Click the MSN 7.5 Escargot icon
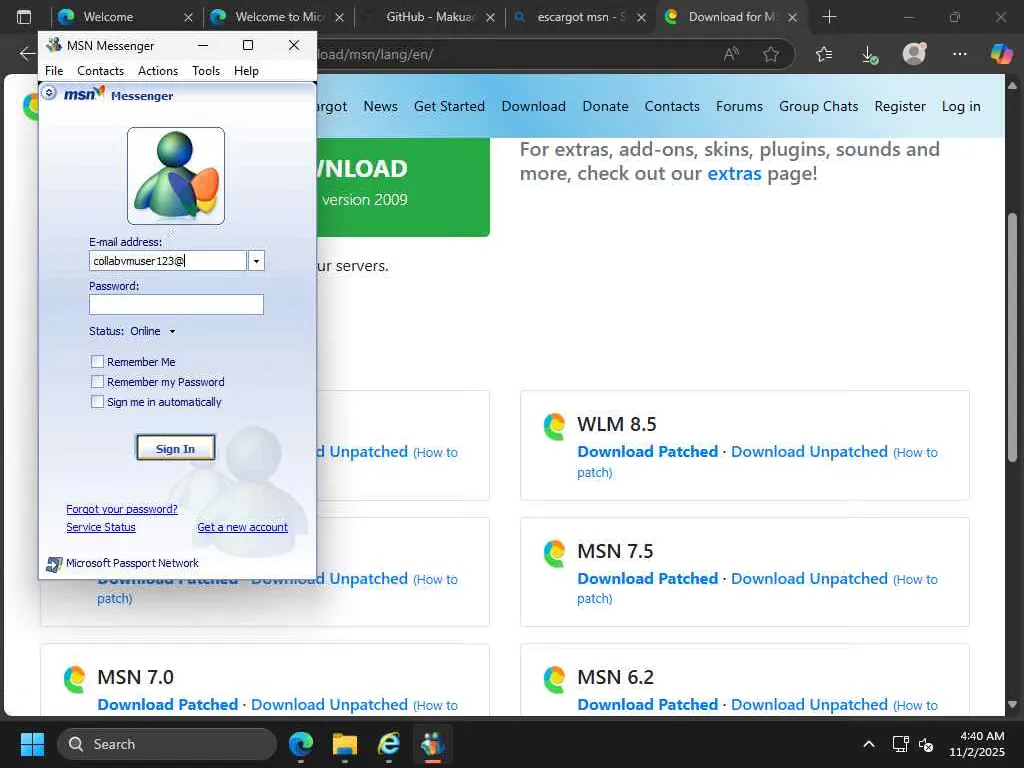 point(554,553)
